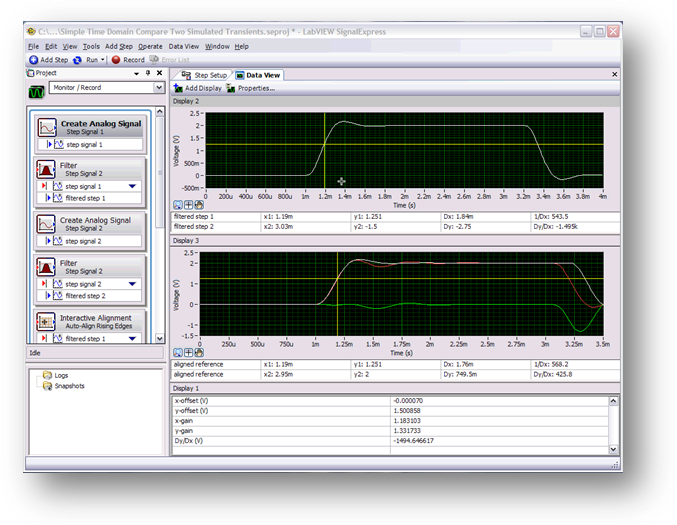Pin the Project panel
Viewport: 677px width, 525px height.
[147, 74]
